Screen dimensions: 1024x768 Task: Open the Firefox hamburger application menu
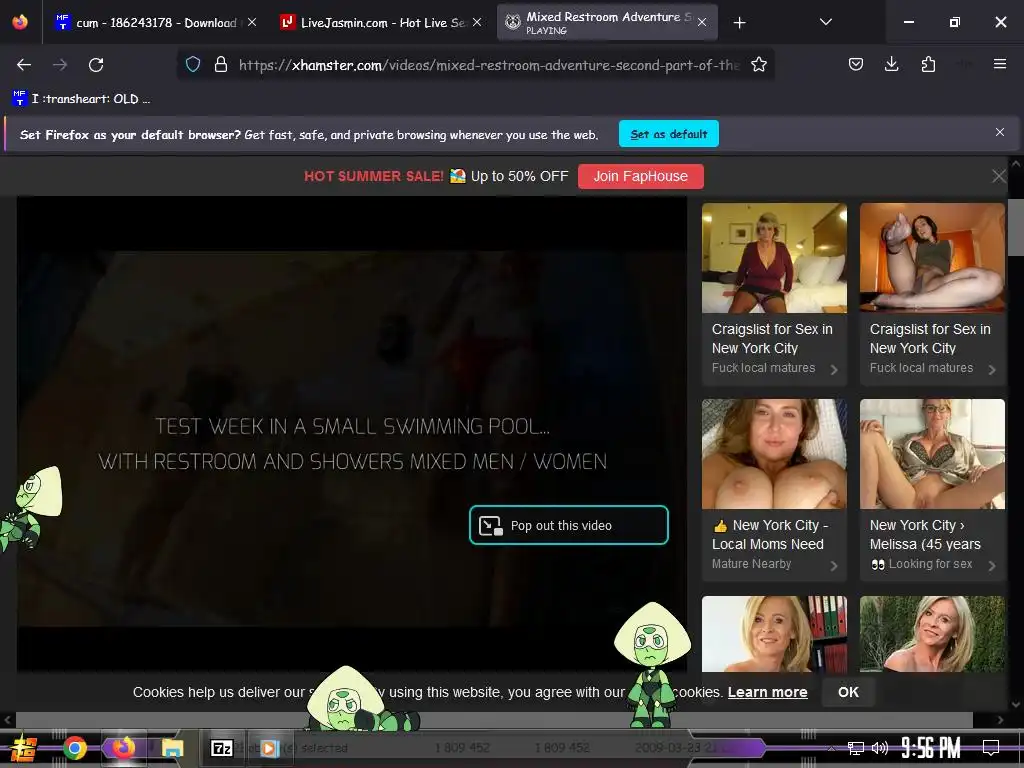999,64
